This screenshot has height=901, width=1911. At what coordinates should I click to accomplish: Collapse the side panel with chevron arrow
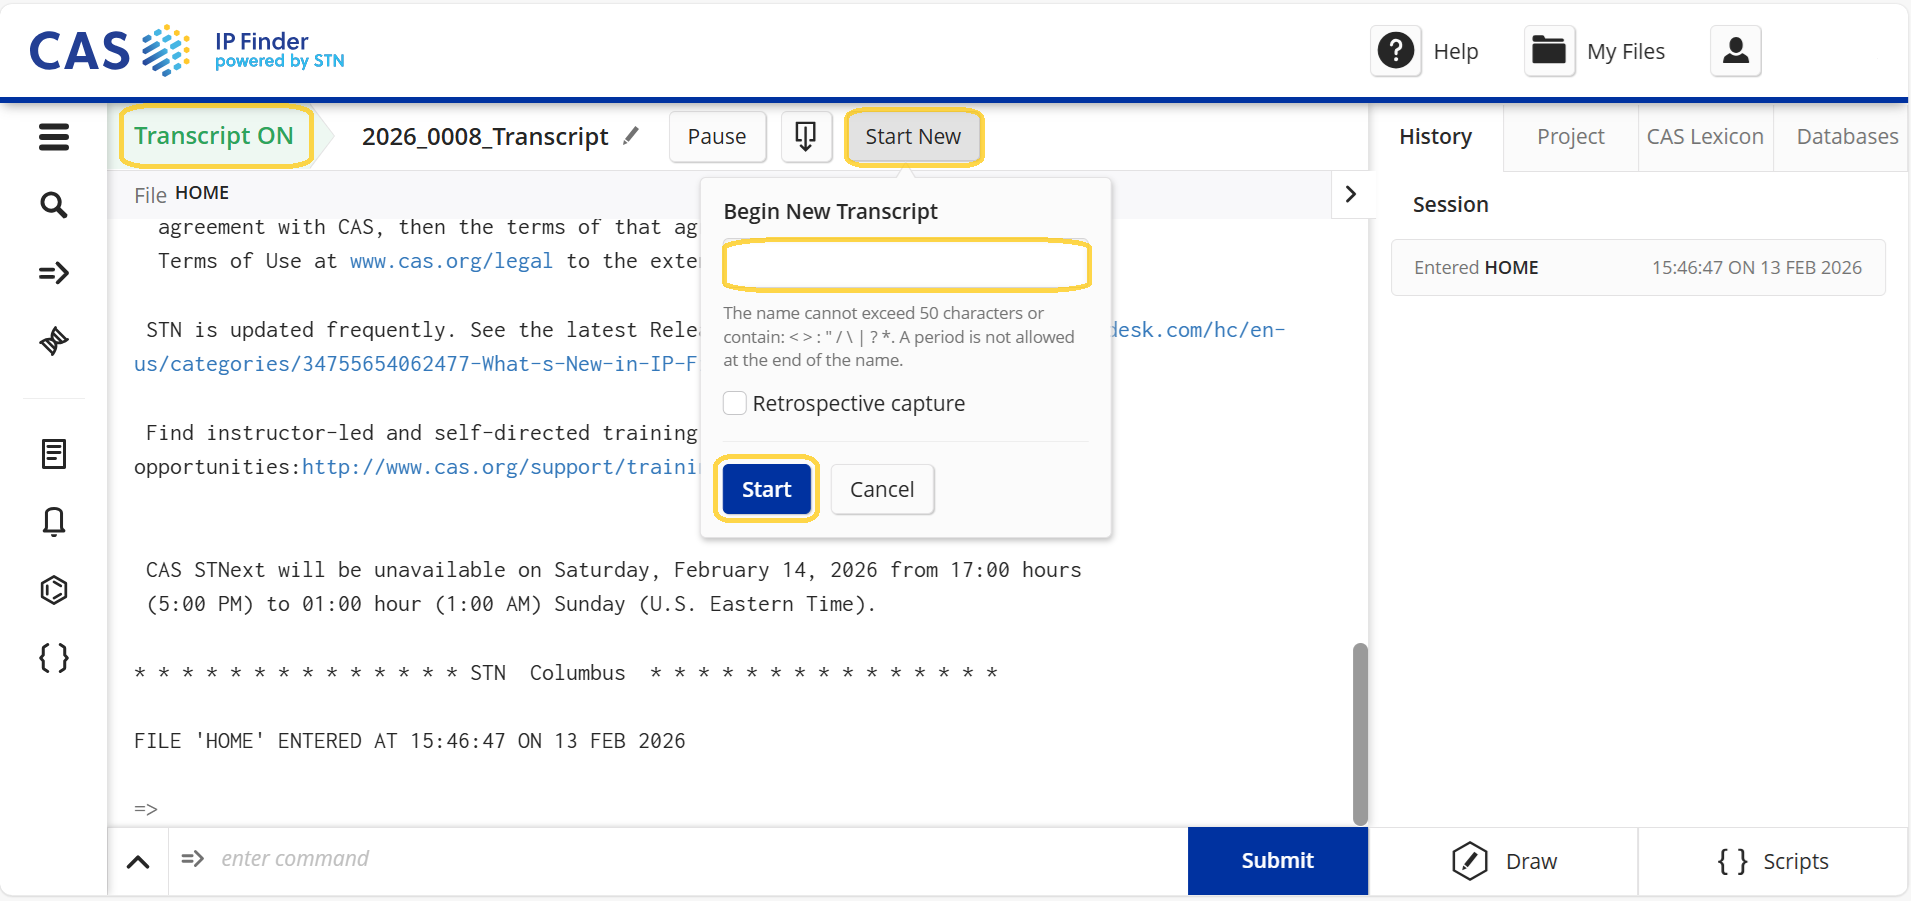coord(1351,194)
